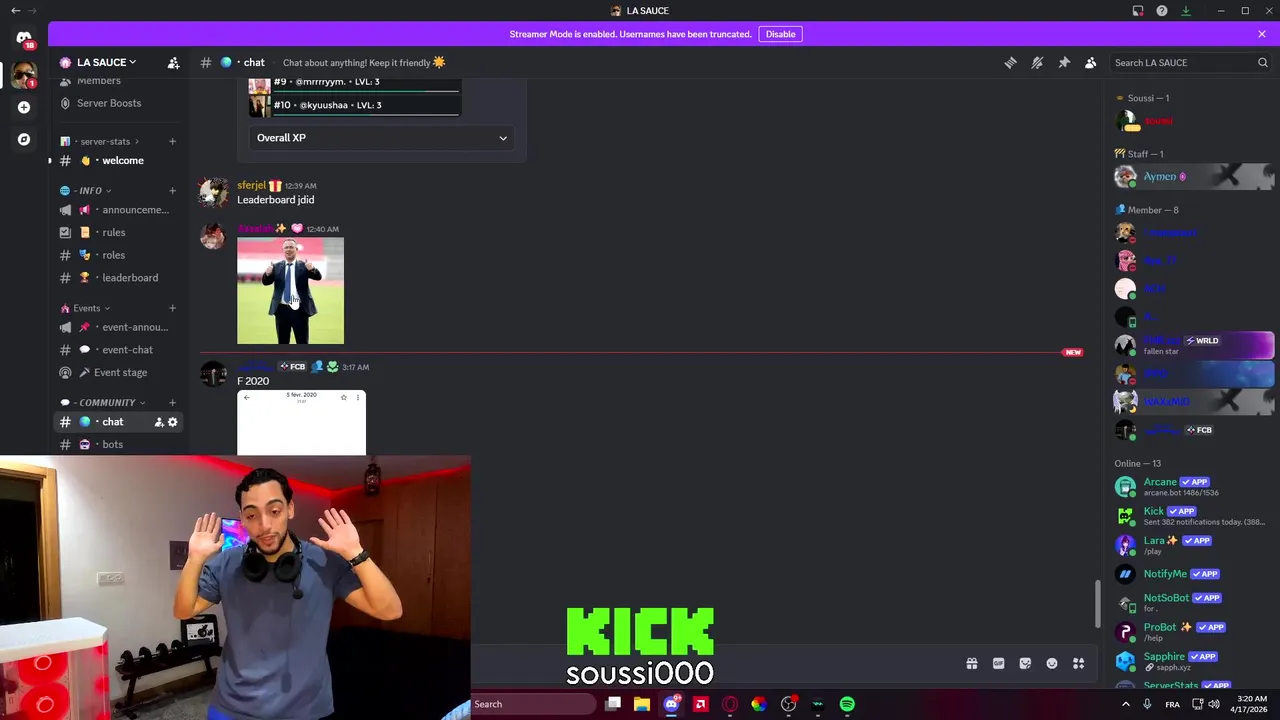
Task: Open Opera browser from the taskbar
Action: pyautogui.click(x=730, y=704)
